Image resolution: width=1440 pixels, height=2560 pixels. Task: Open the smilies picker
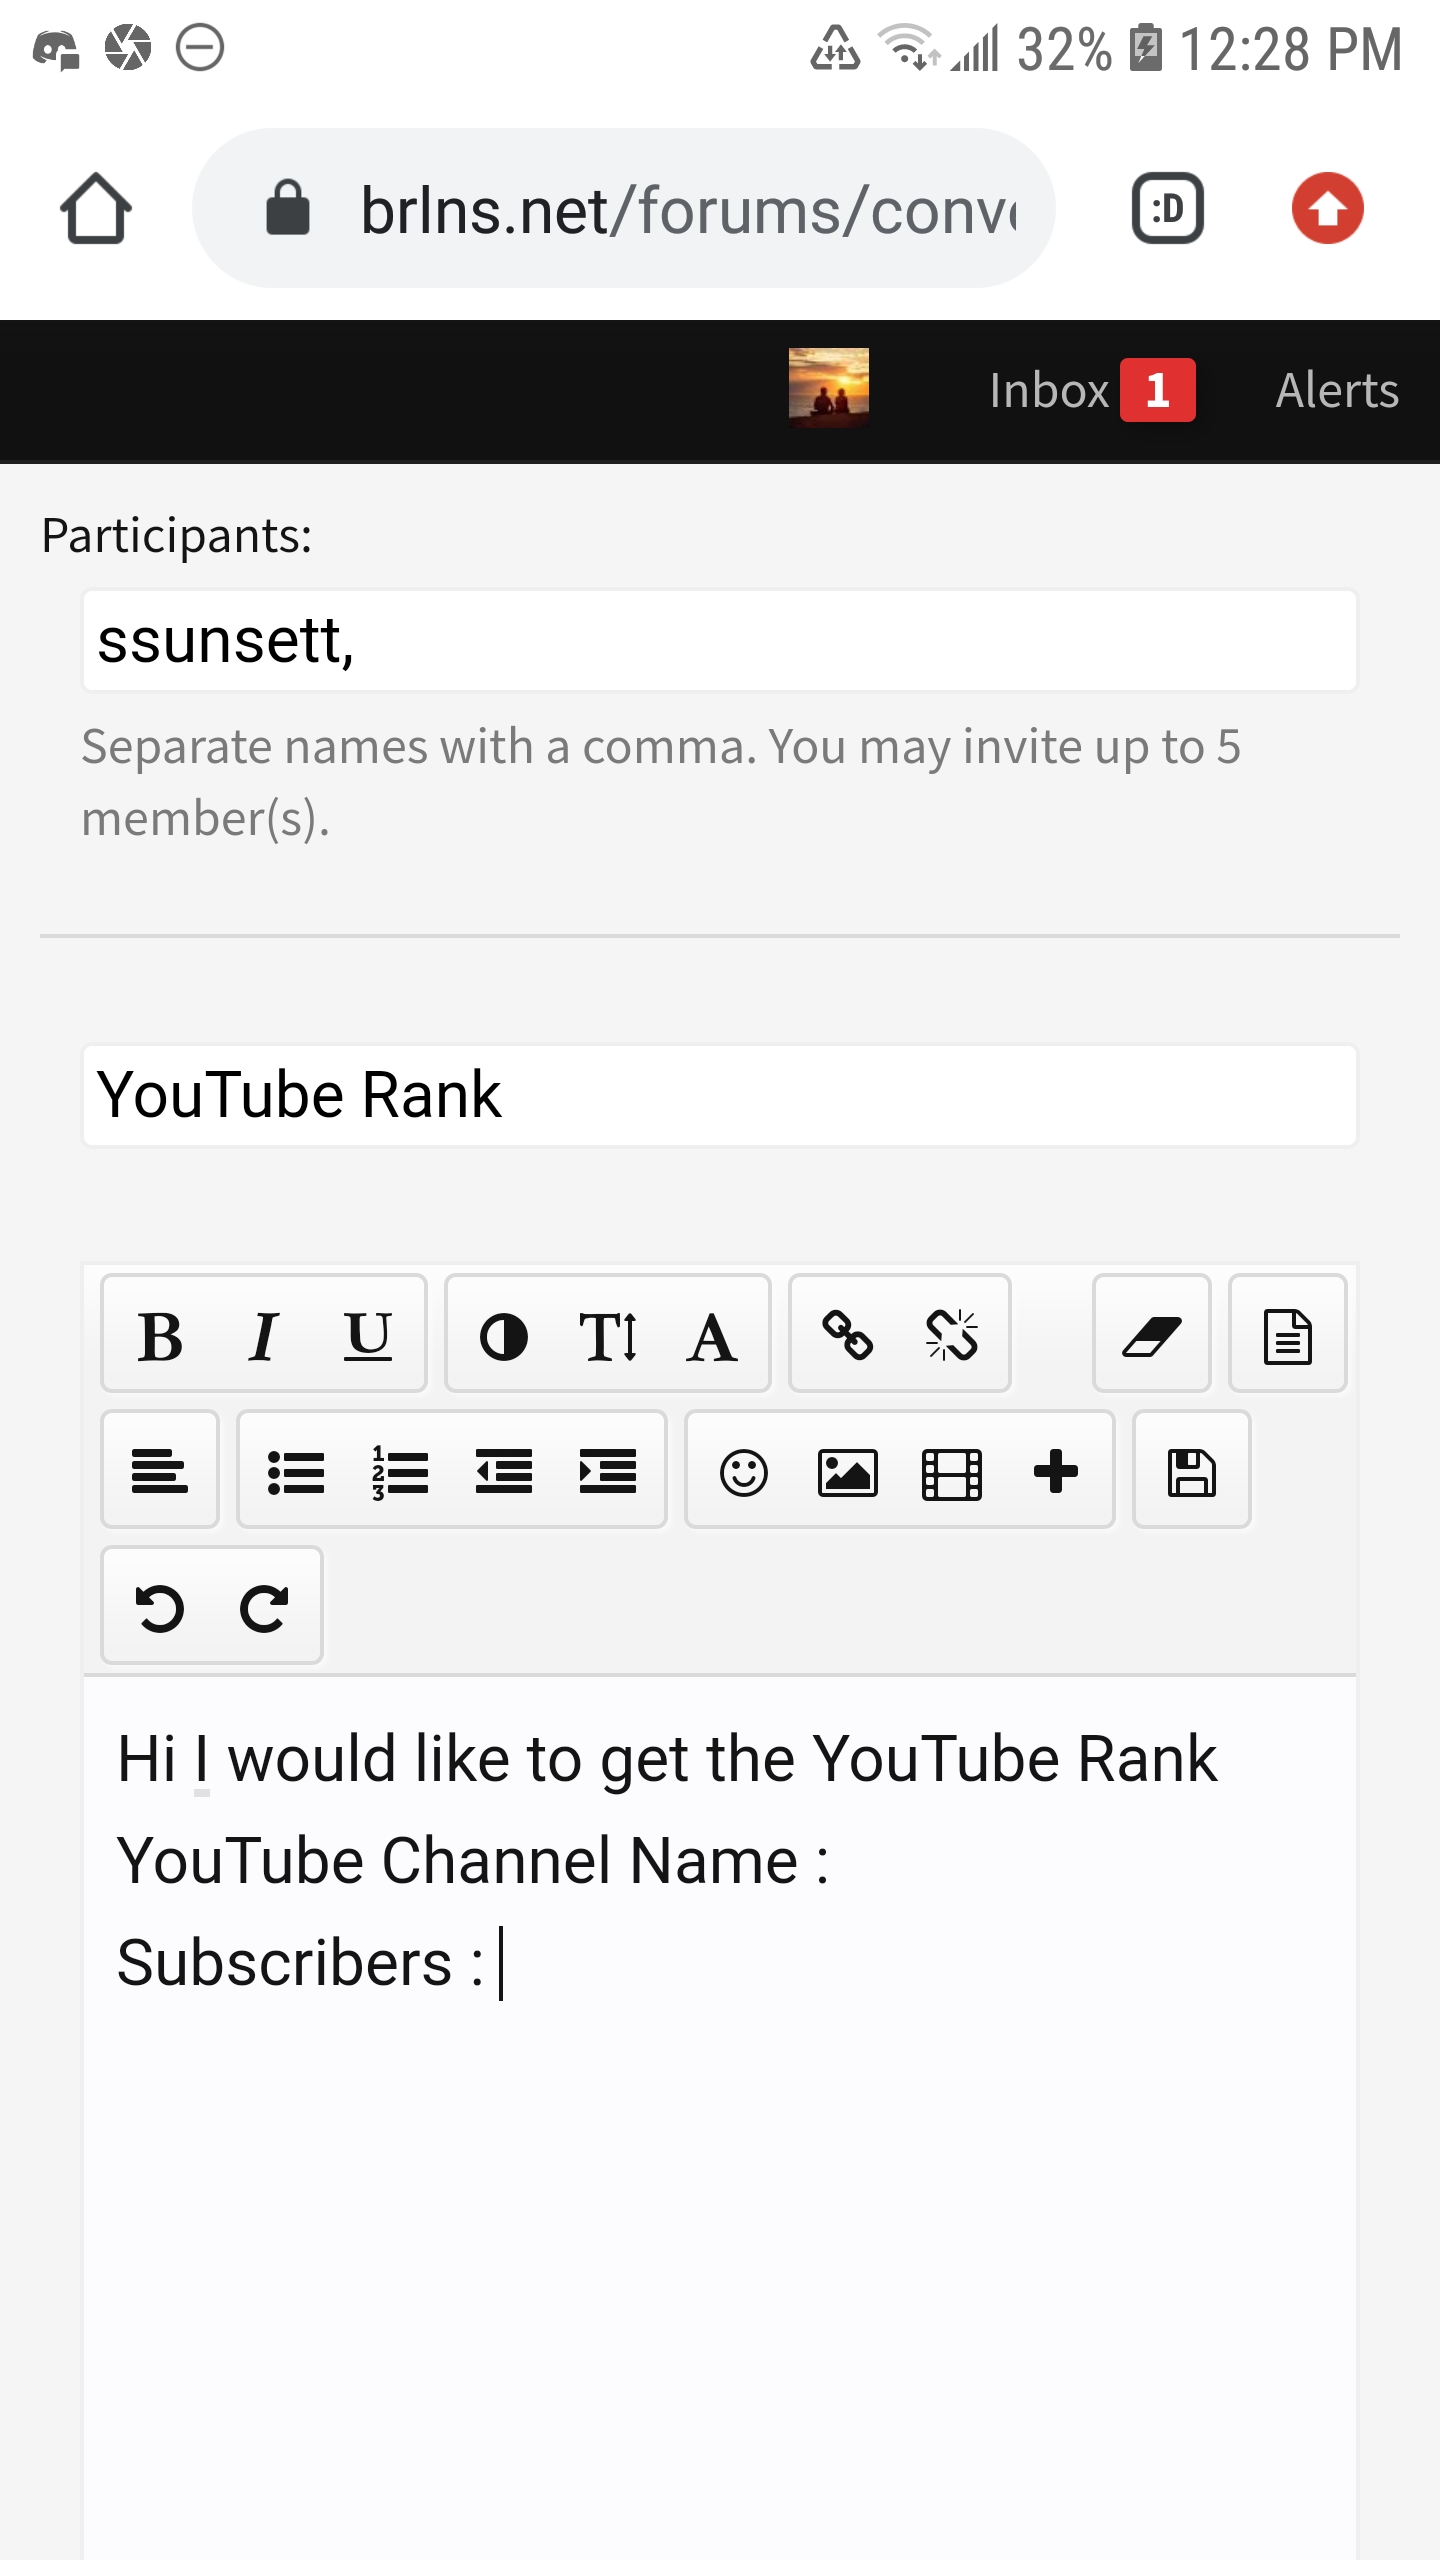click(744, 1472)
